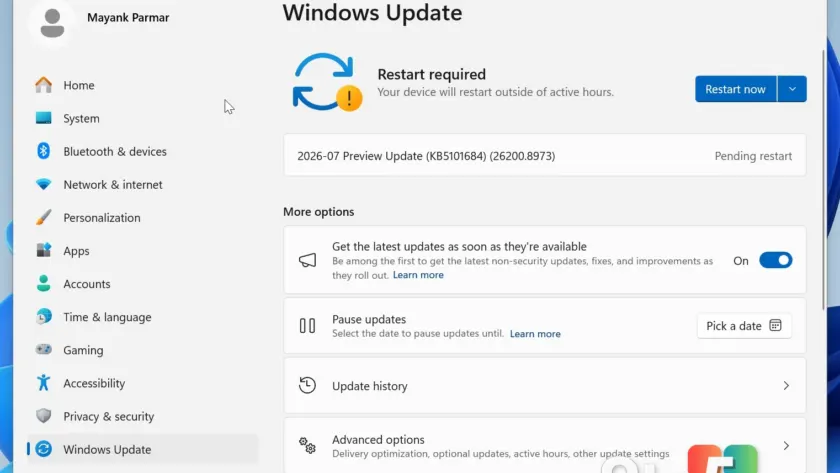Click the Network wifi icon
The width and height of the screenshot is (840, 473).
pyautogui.click(x=43, y=184)
